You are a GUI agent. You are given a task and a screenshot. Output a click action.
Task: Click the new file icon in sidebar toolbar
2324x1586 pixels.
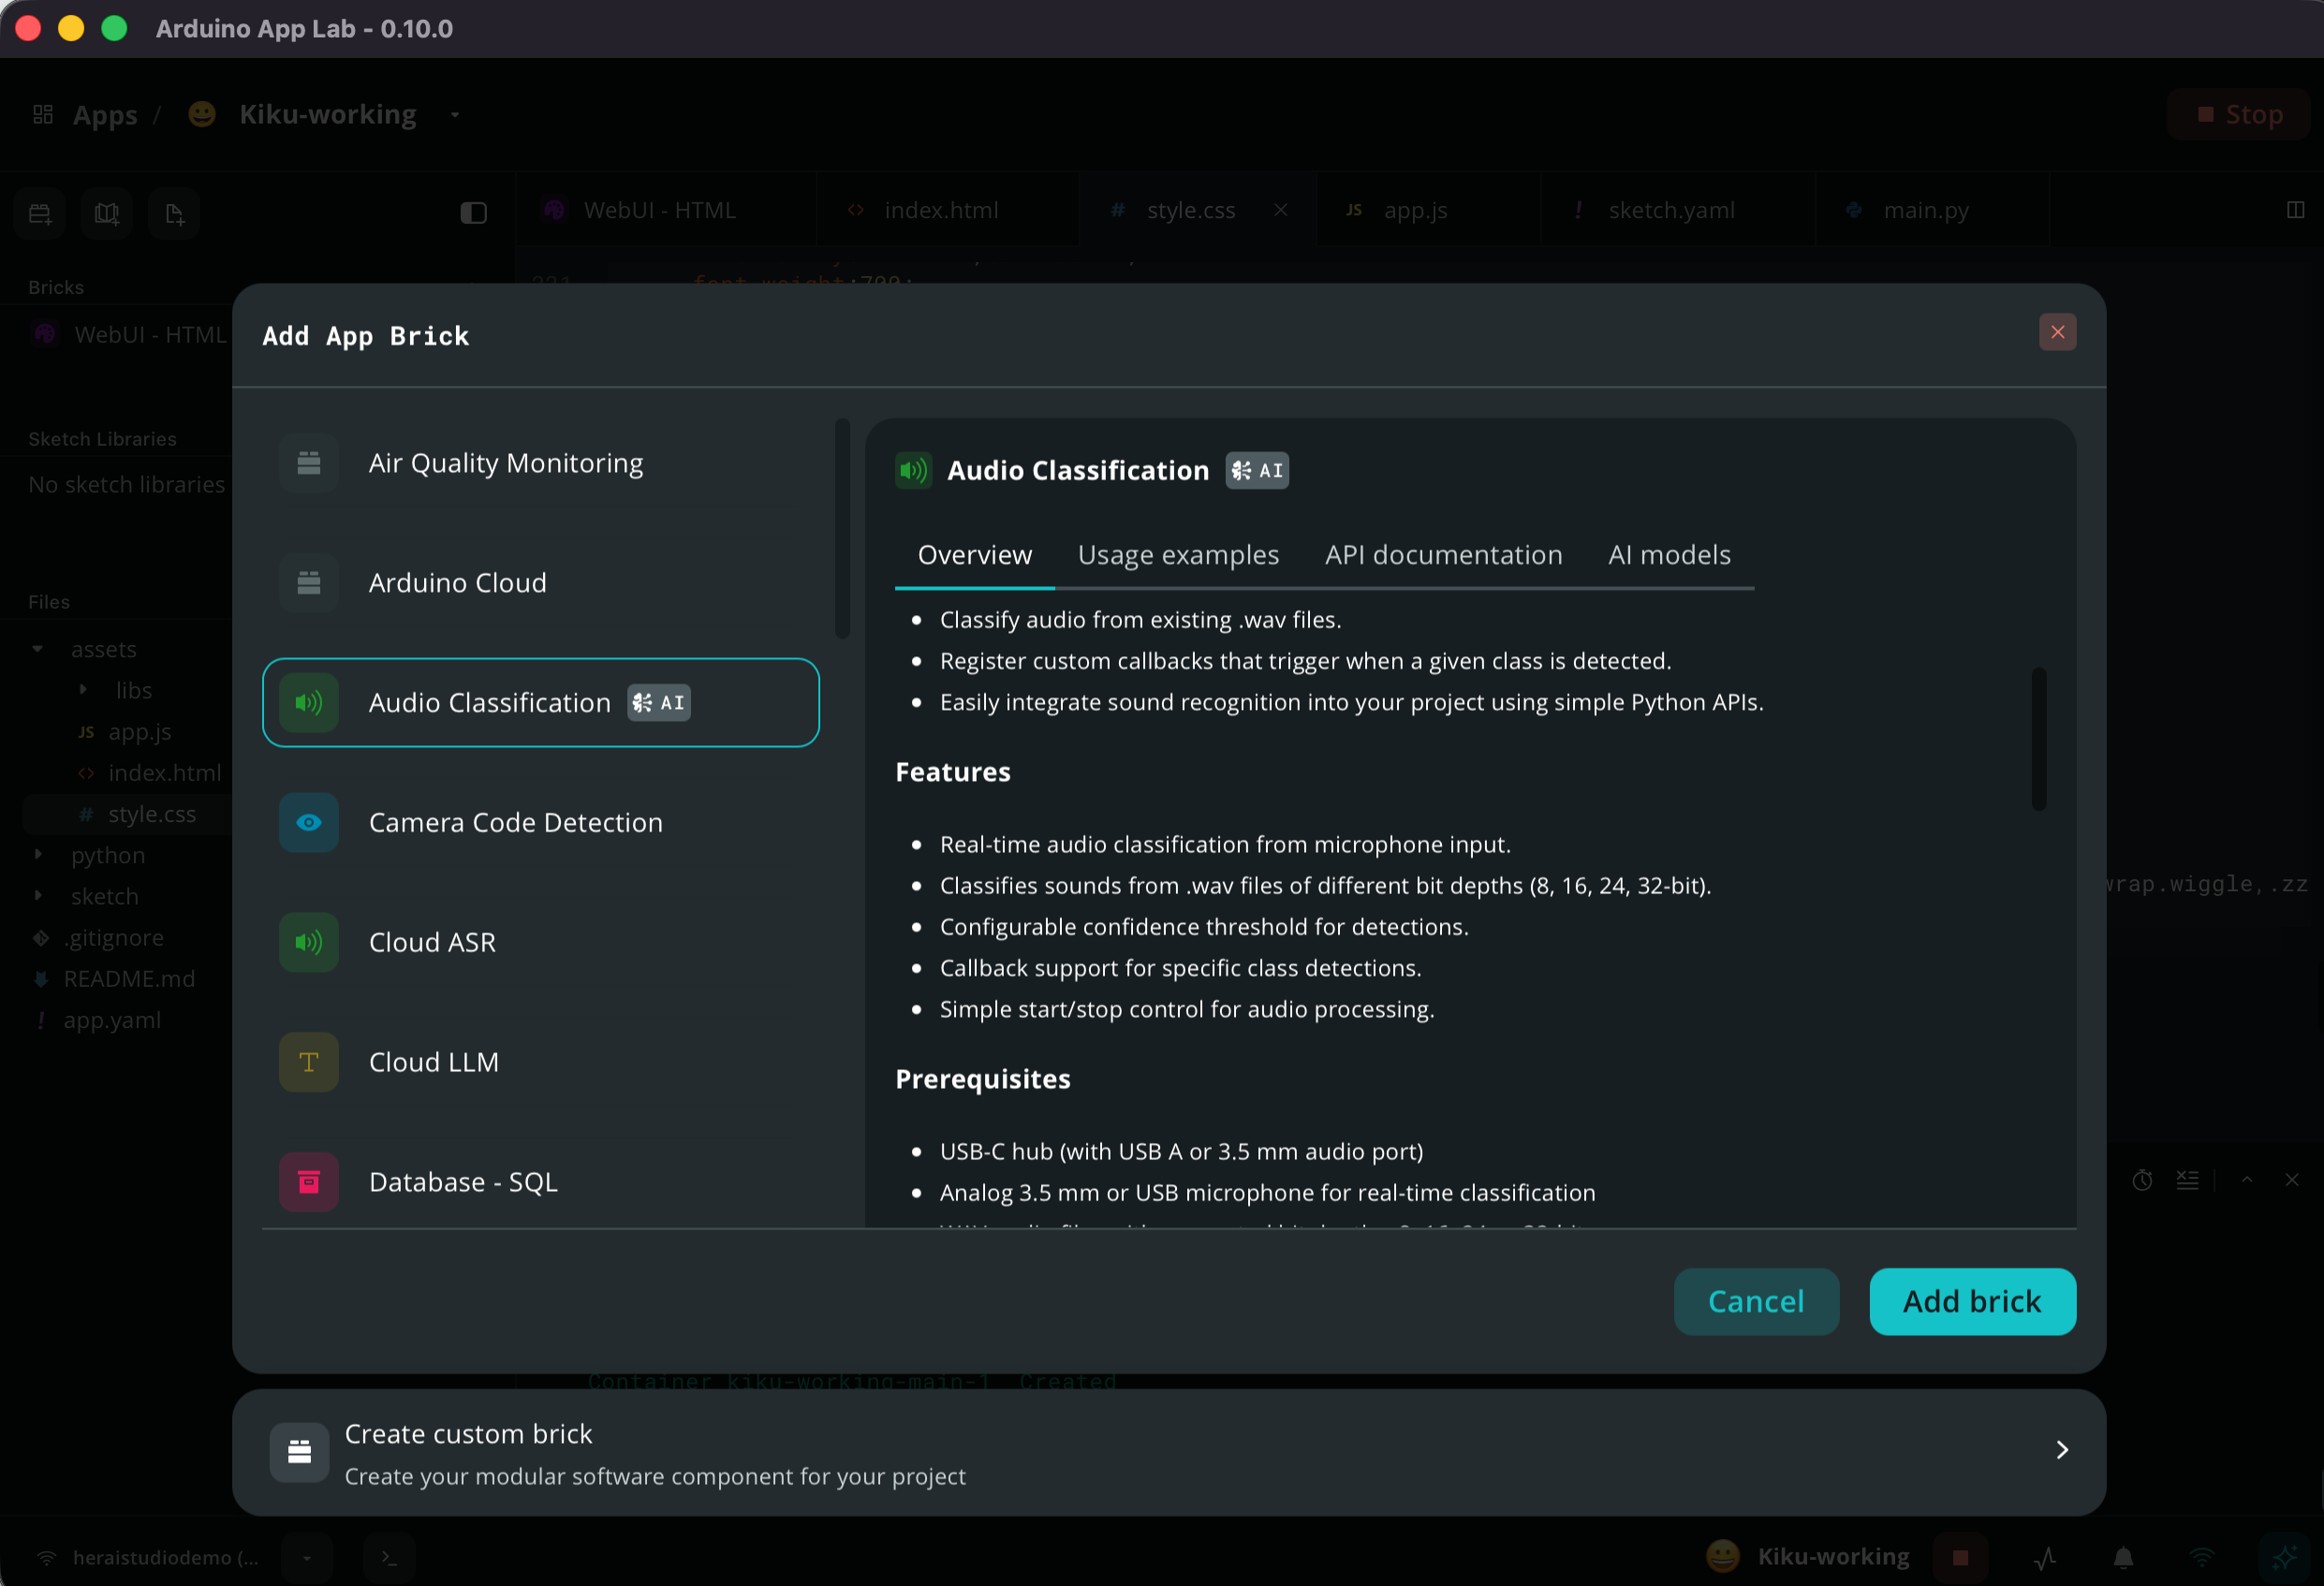[174, 213]
